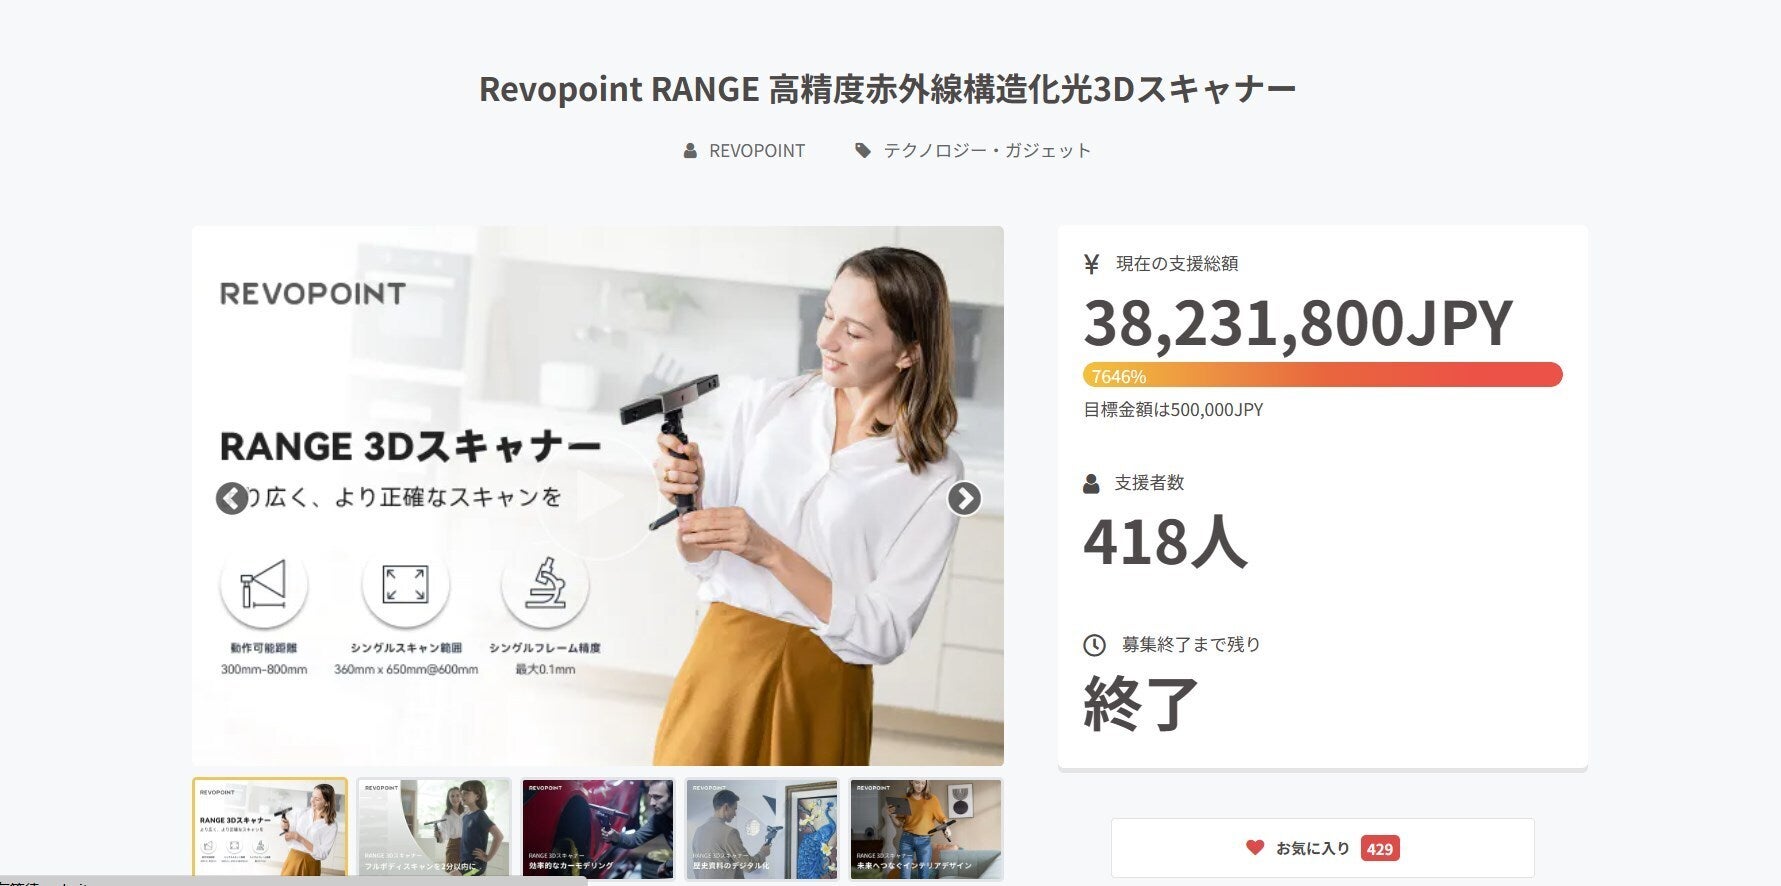The height and width of the screenshot is (886, 1781).
Task: Select the first RANGE 3Dスキャナー thumbnail
Action: tap(270, 828)
